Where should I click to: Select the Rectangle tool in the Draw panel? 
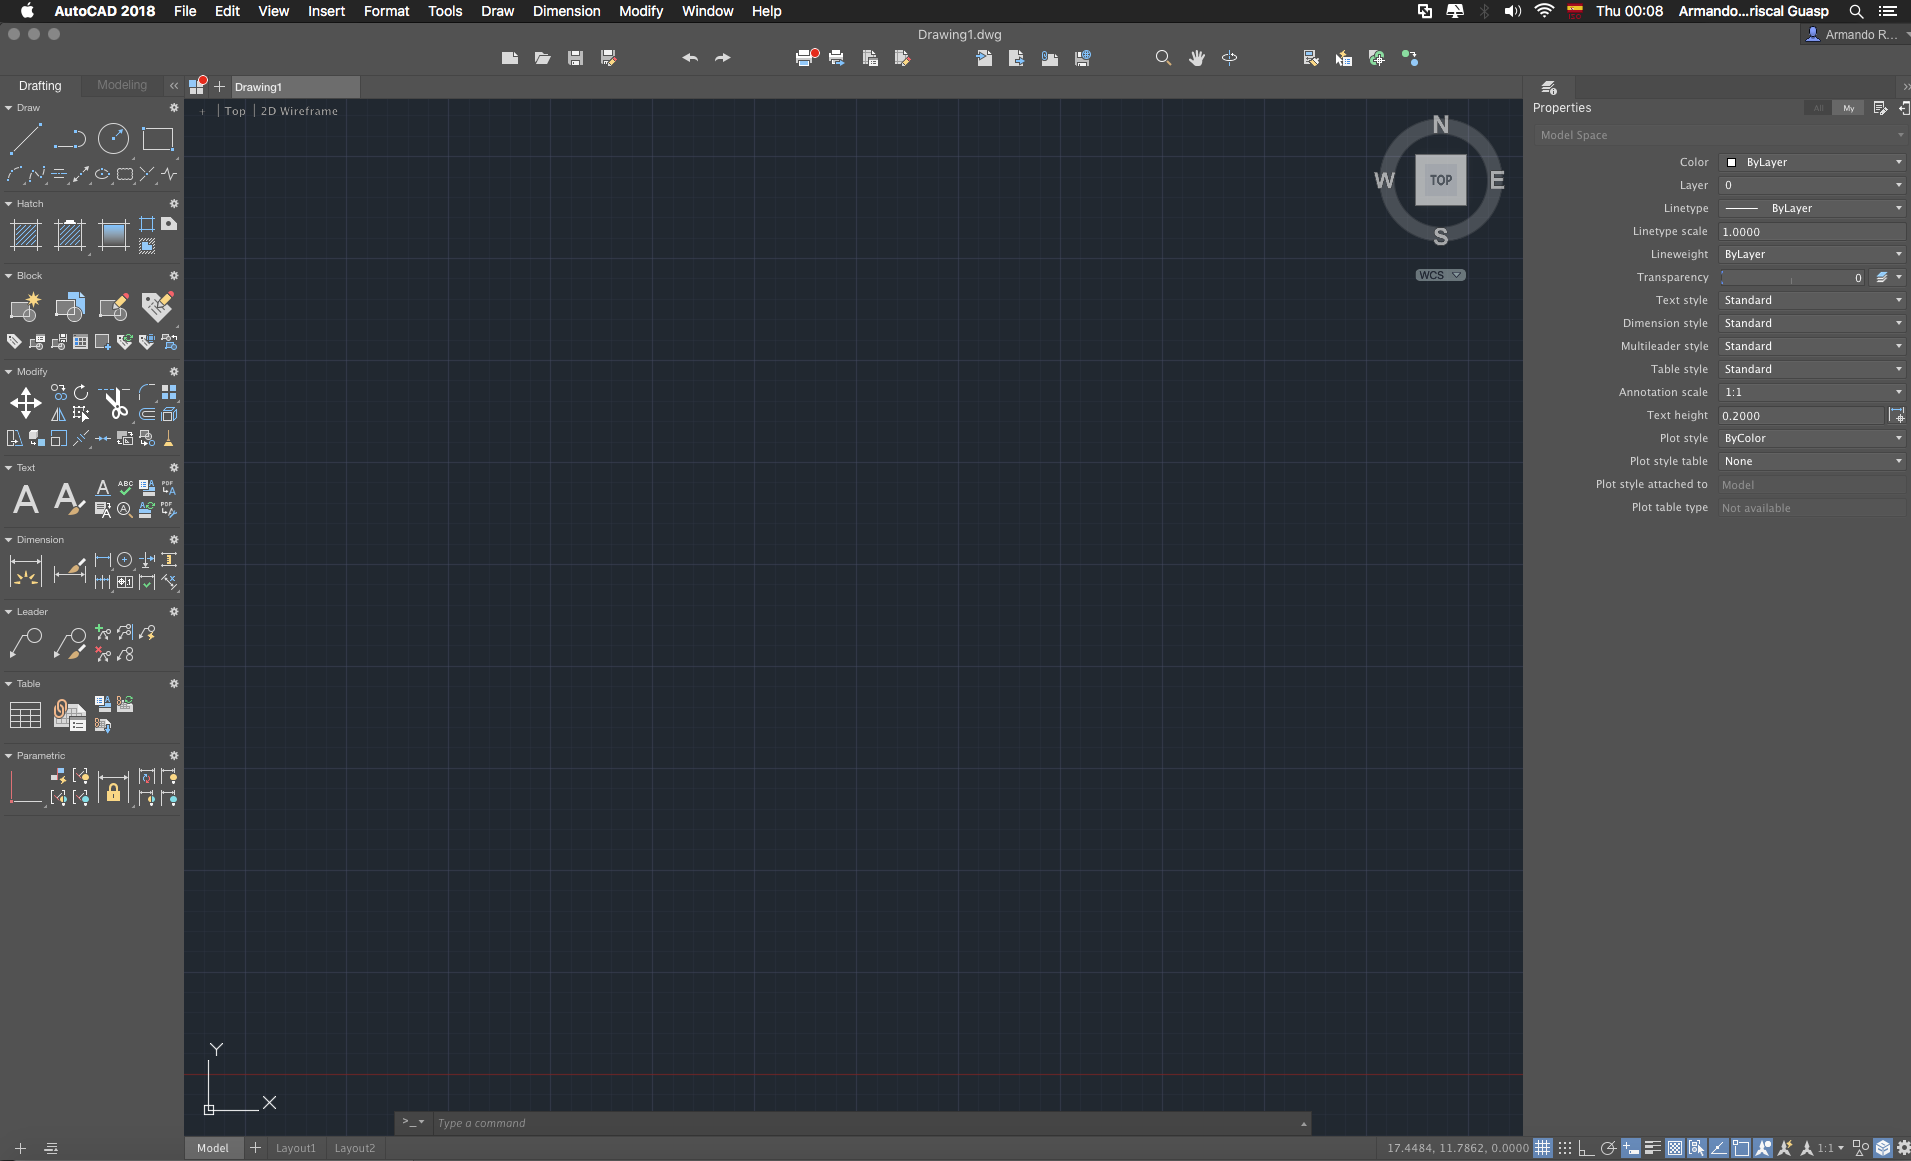pos(157,139)
